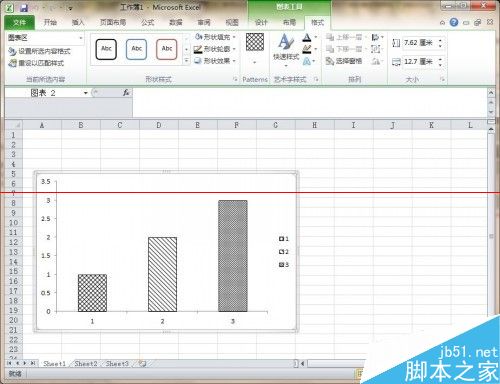This screenshot has width=500, height=384.
Task: Click 重设以匹配样式 (Reset to Match Style)
Action: pyautogui.click(x=36, y=63)
